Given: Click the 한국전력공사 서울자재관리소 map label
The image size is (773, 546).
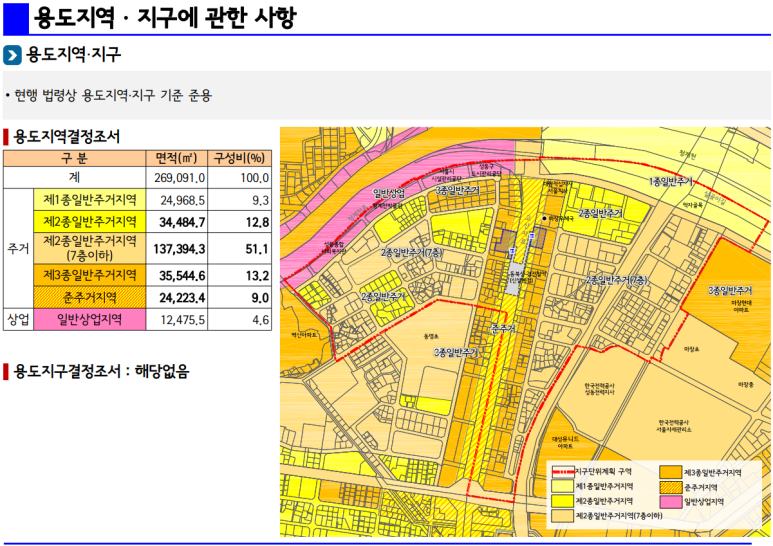Looking at the screenshot, I should 674,426.
